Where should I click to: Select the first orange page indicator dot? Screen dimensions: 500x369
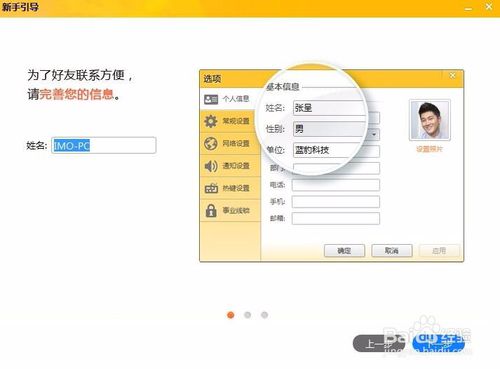point(230,315)
